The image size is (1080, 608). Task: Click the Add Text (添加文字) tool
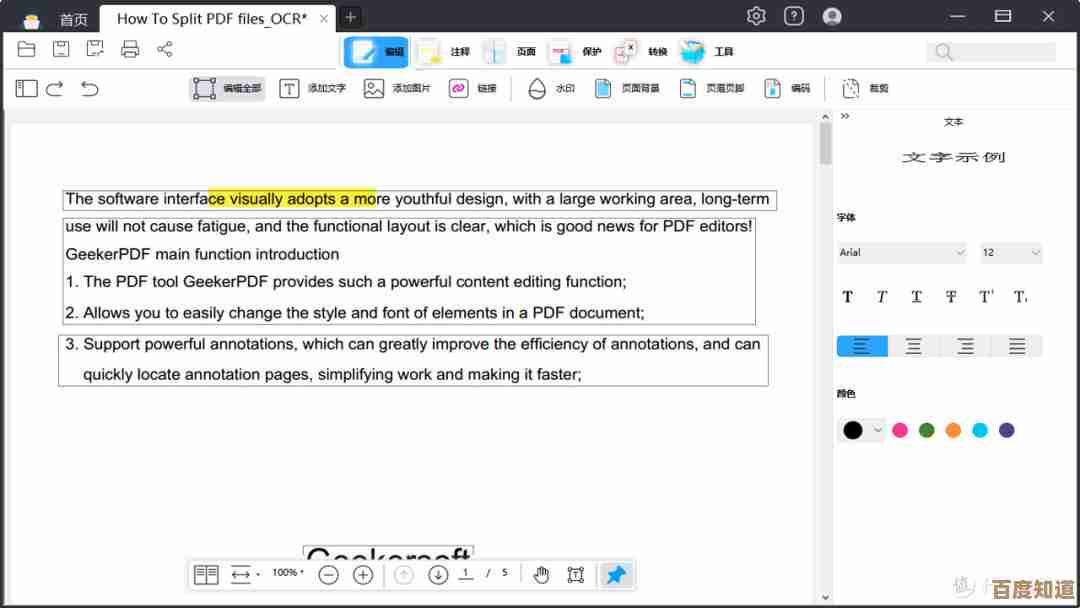(x=312, y=89)
